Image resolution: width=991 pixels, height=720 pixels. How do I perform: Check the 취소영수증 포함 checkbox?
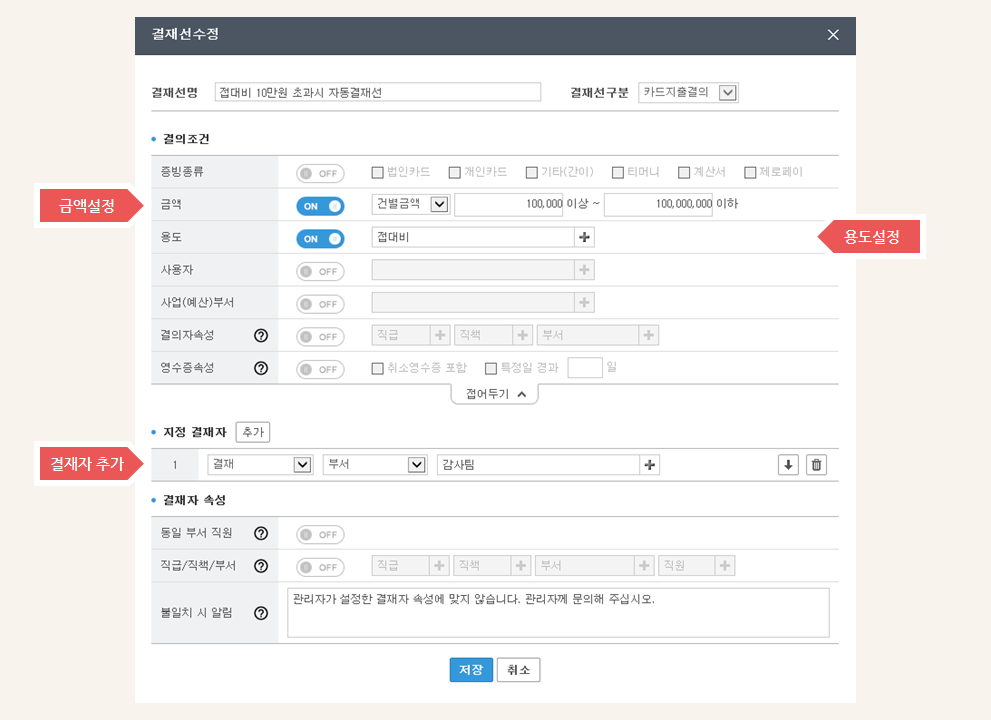point(377,368)
